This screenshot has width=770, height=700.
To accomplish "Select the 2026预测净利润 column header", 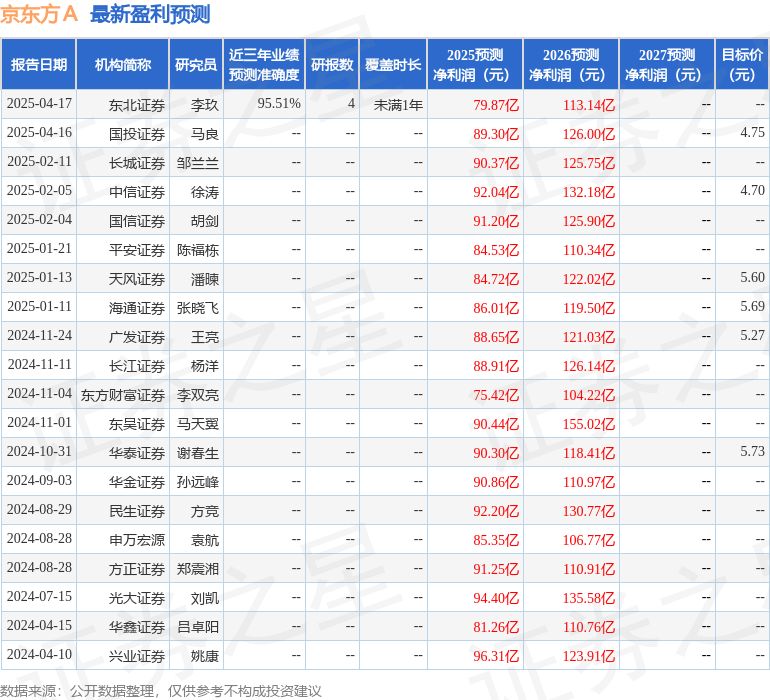I will (x=571, y=64).
